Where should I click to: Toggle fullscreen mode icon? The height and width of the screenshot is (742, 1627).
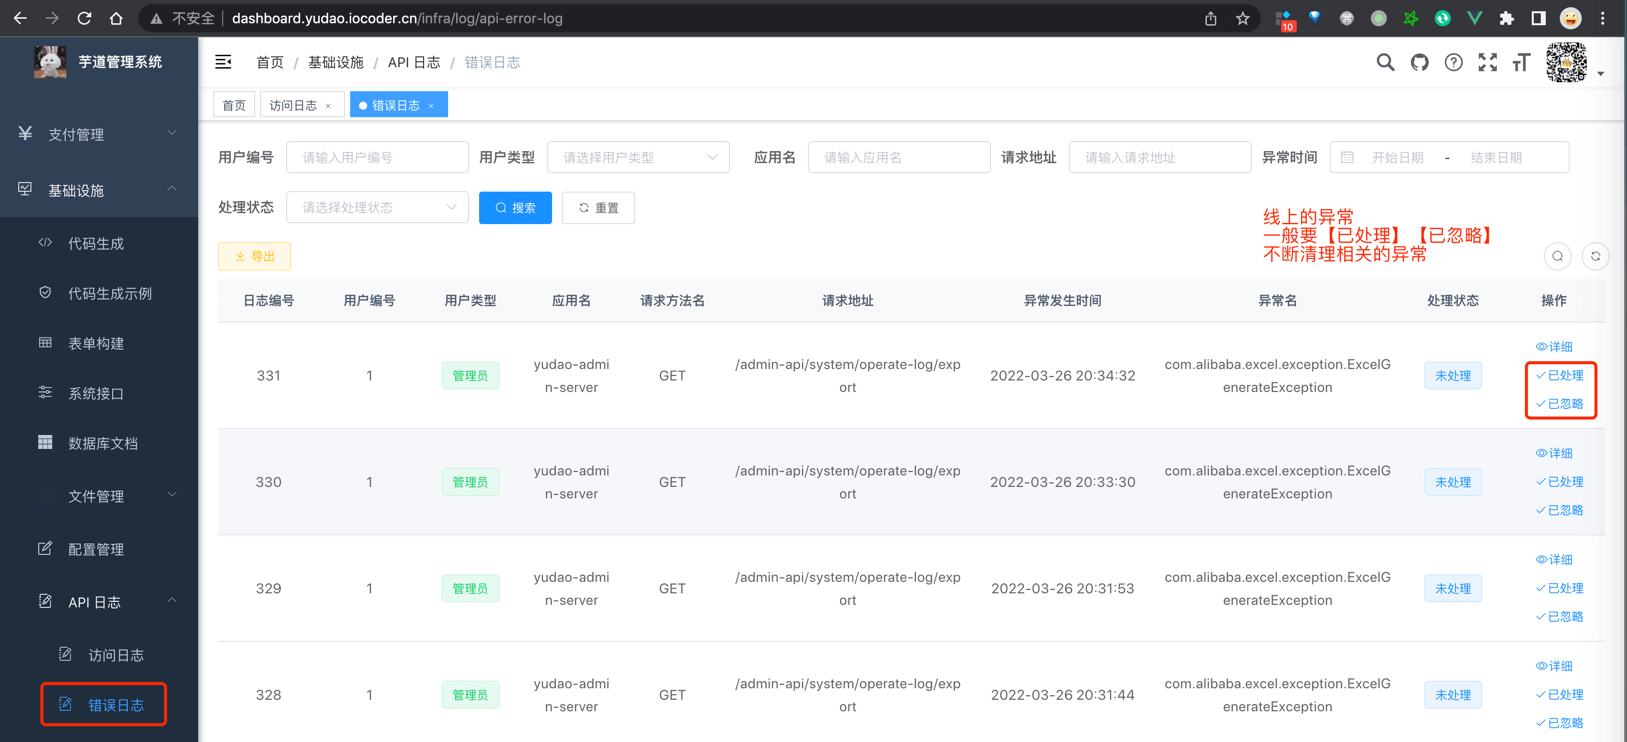1487,63
